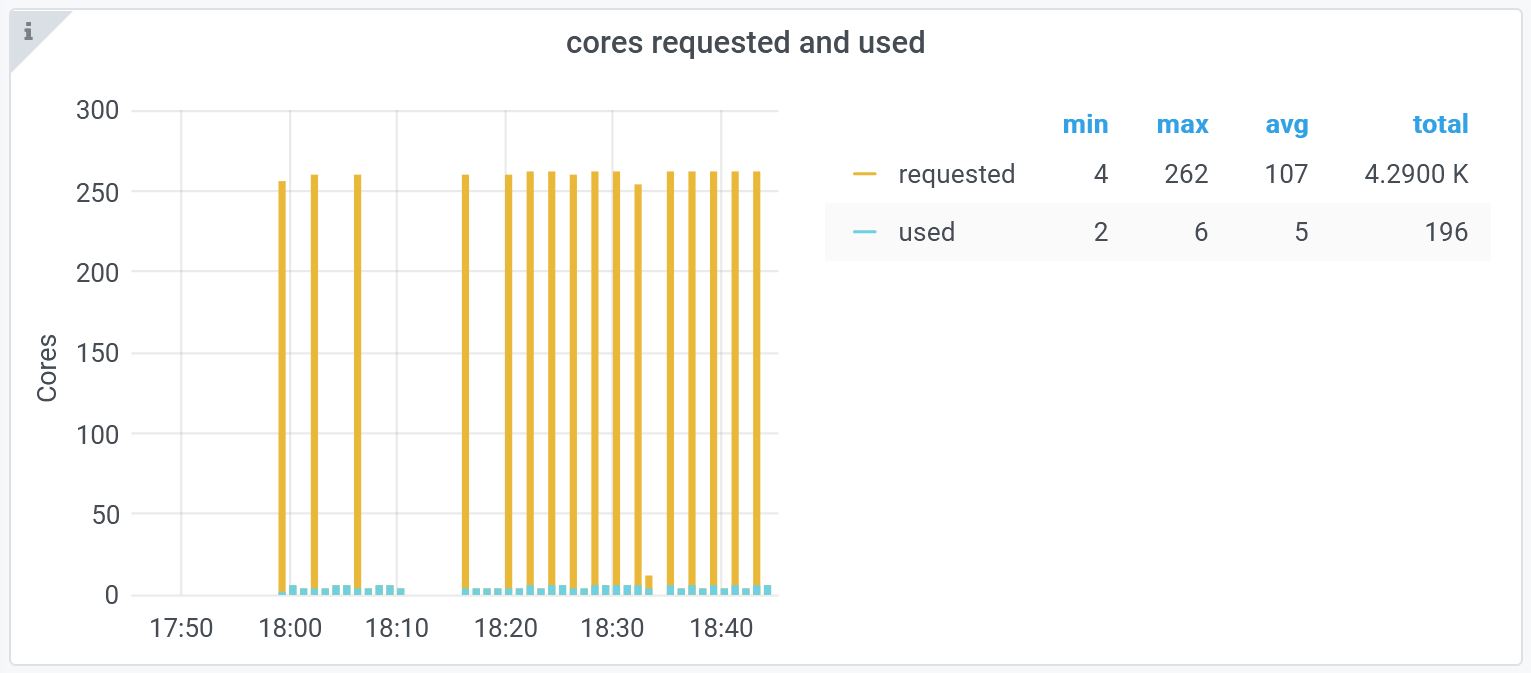
Task: Click the 18:40 time axis label
Action: pos(722,629)
